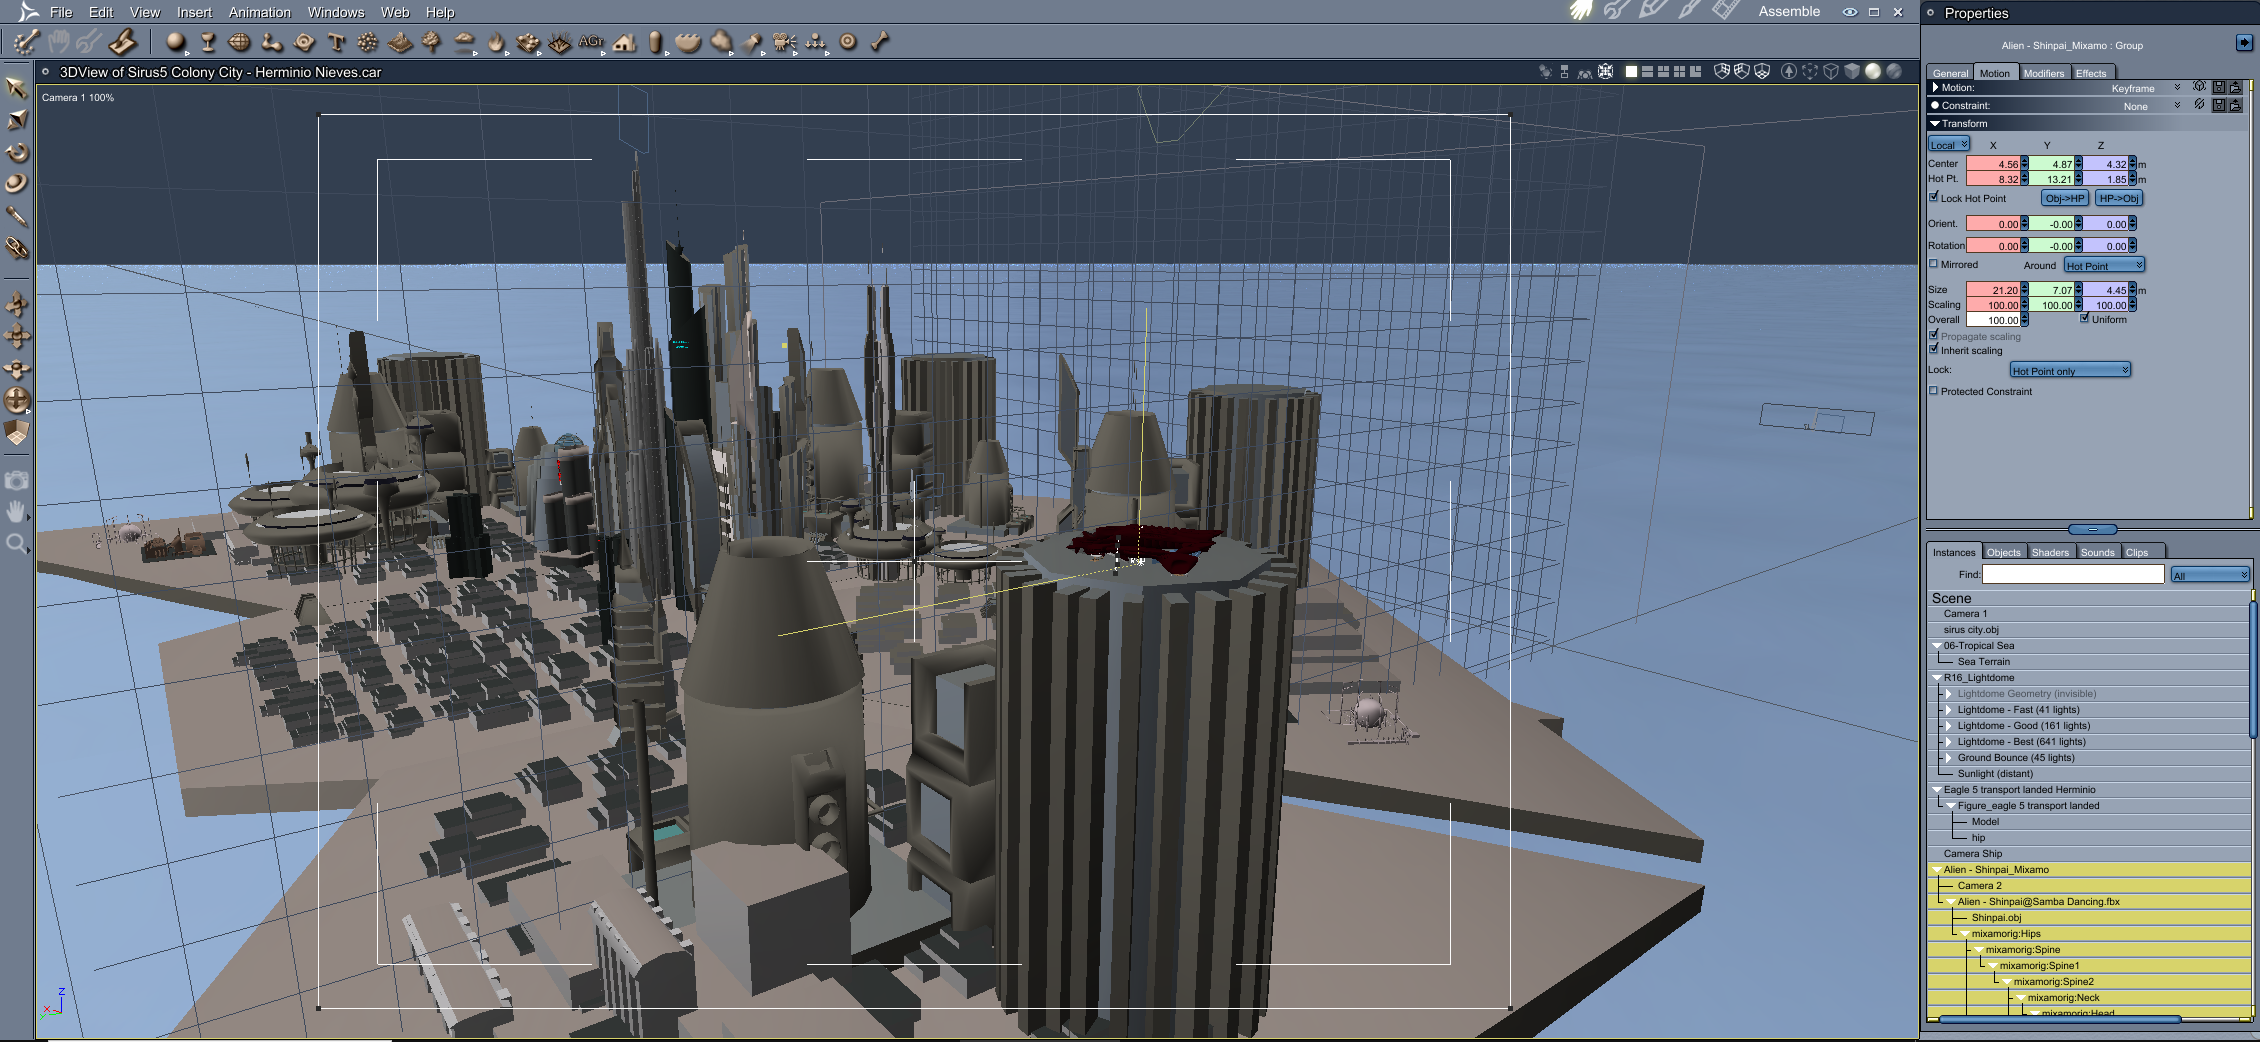Switch viewport to single-view layout
Image resolution: width=2260 pixels, height=1042 pixels.
(x=1632, y=71)
